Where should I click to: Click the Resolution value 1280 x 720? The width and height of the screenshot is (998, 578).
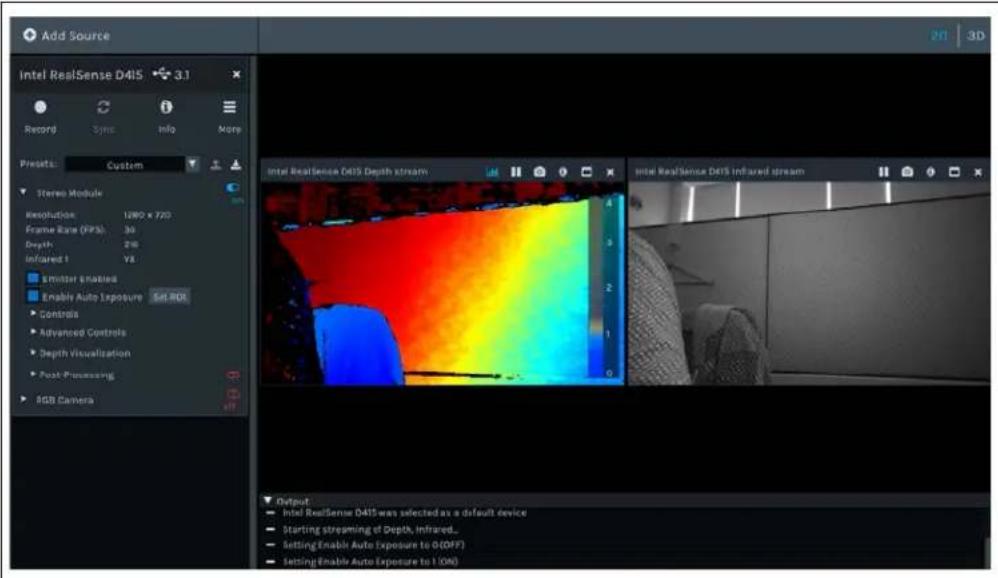point(147,215)
